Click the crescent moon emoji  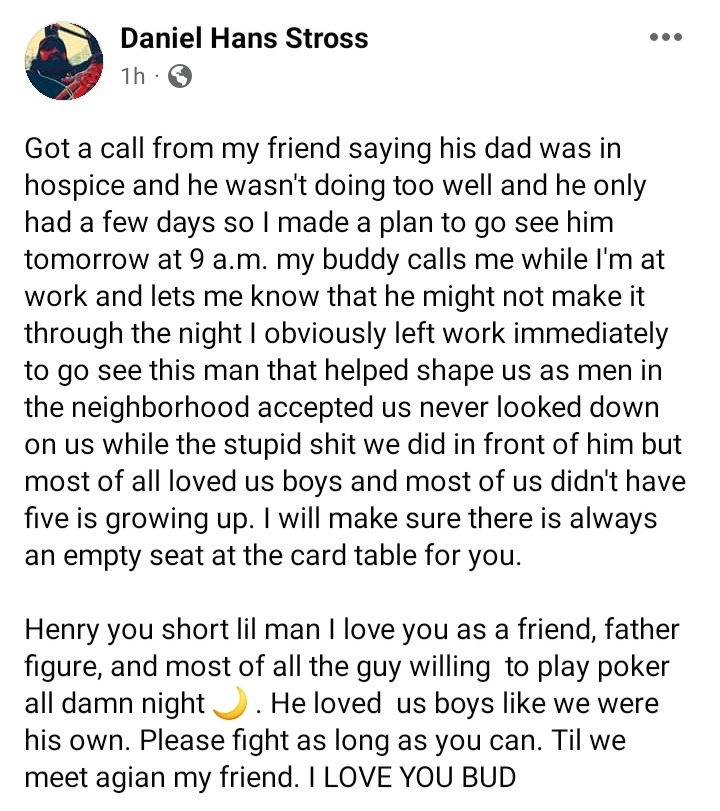point(230,703)
